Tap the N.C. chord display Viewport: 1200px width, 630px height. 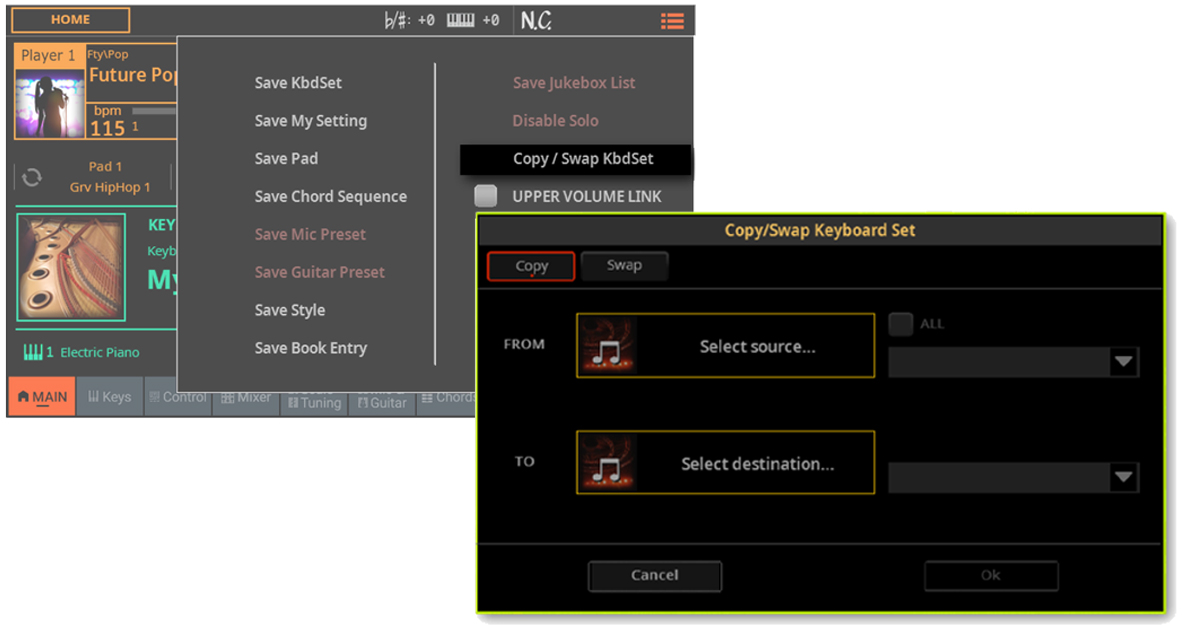(x=536, y=20)
